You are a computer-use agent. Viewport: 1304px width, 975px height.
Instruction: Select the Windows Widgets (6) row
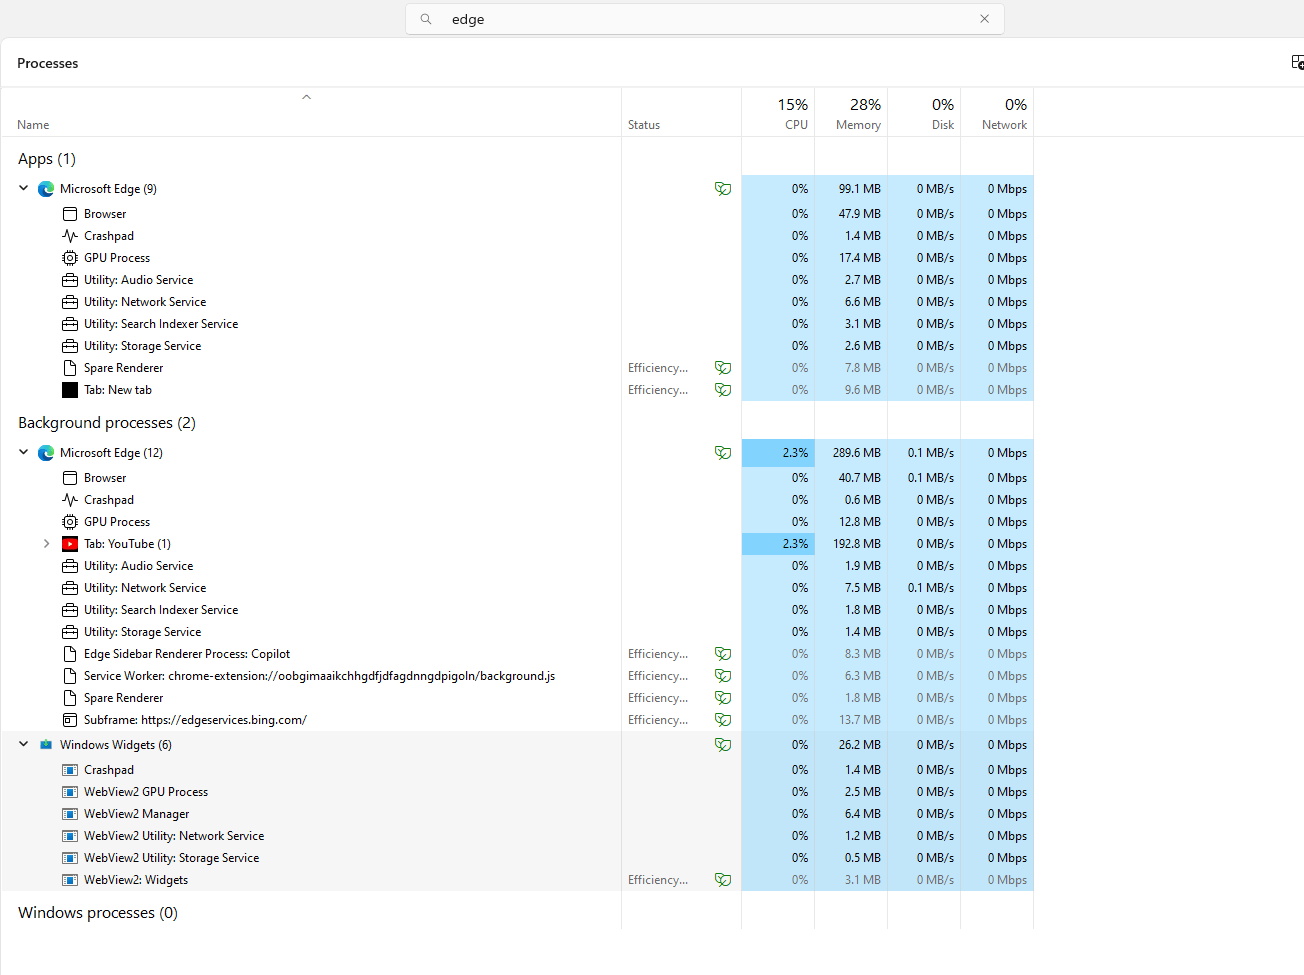[x=517, y=745]
